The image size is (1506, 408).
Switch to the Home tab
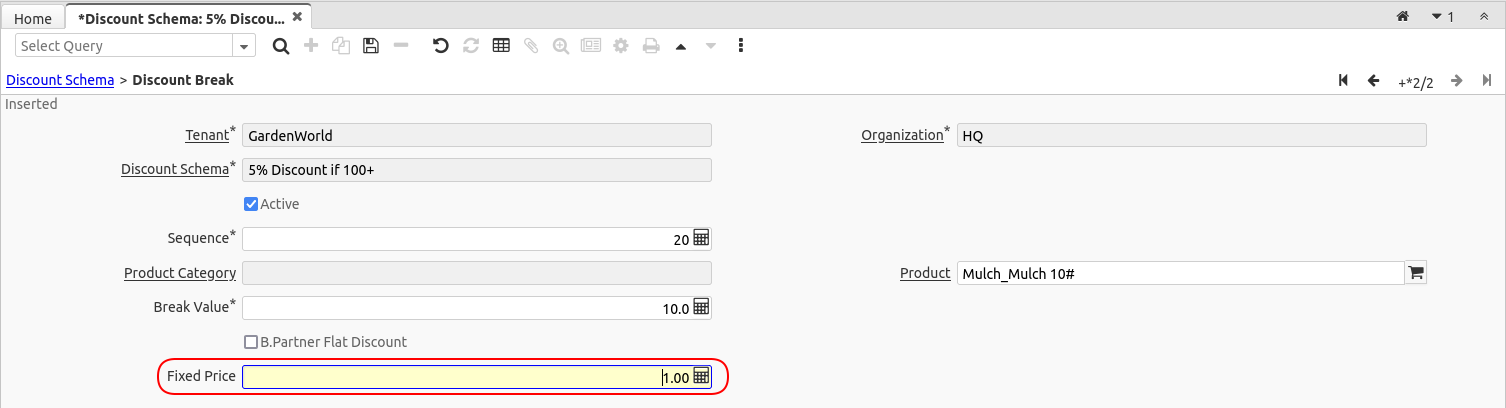click(x=33, y=18)
